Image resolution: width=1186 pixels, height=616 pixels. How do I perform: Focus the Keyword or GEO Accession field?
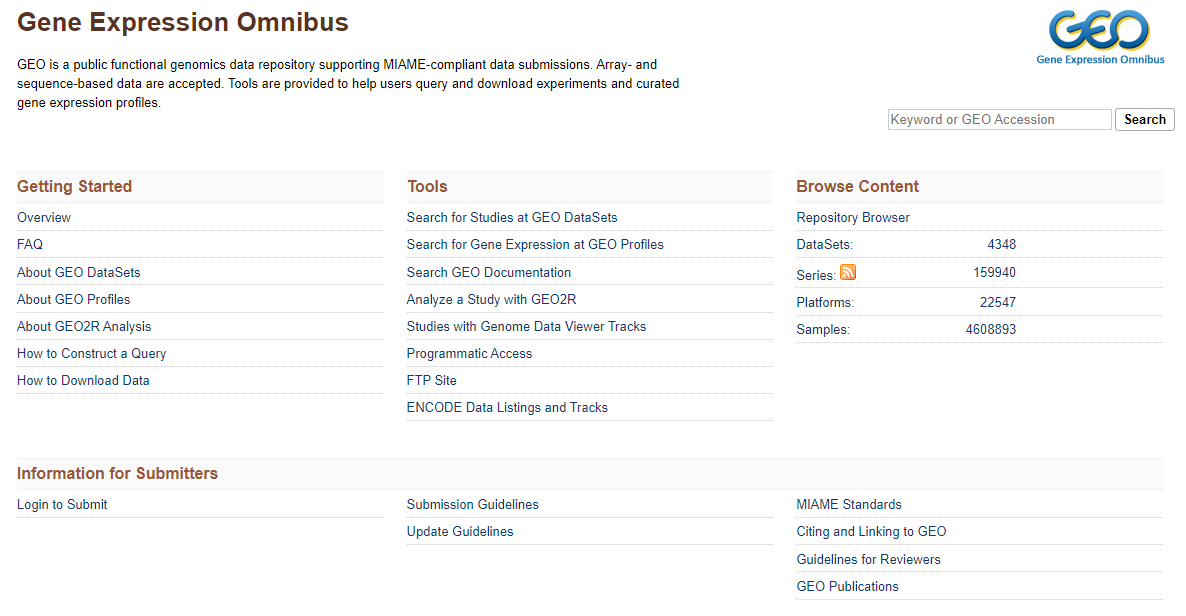(999, 120)
